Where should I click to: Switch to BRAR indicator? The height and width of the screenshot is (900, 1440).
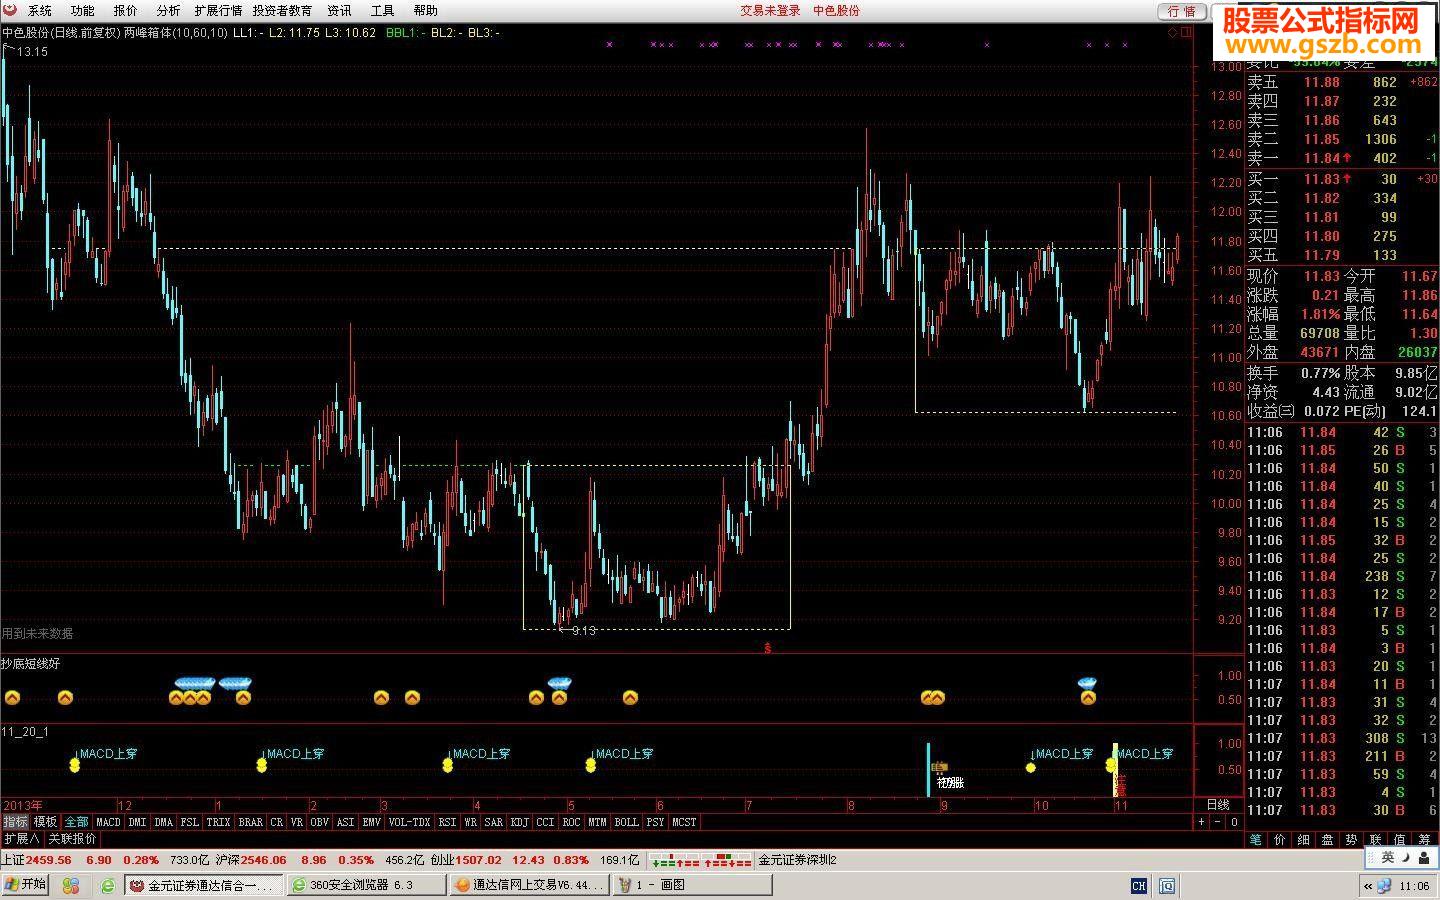point(250,822)
